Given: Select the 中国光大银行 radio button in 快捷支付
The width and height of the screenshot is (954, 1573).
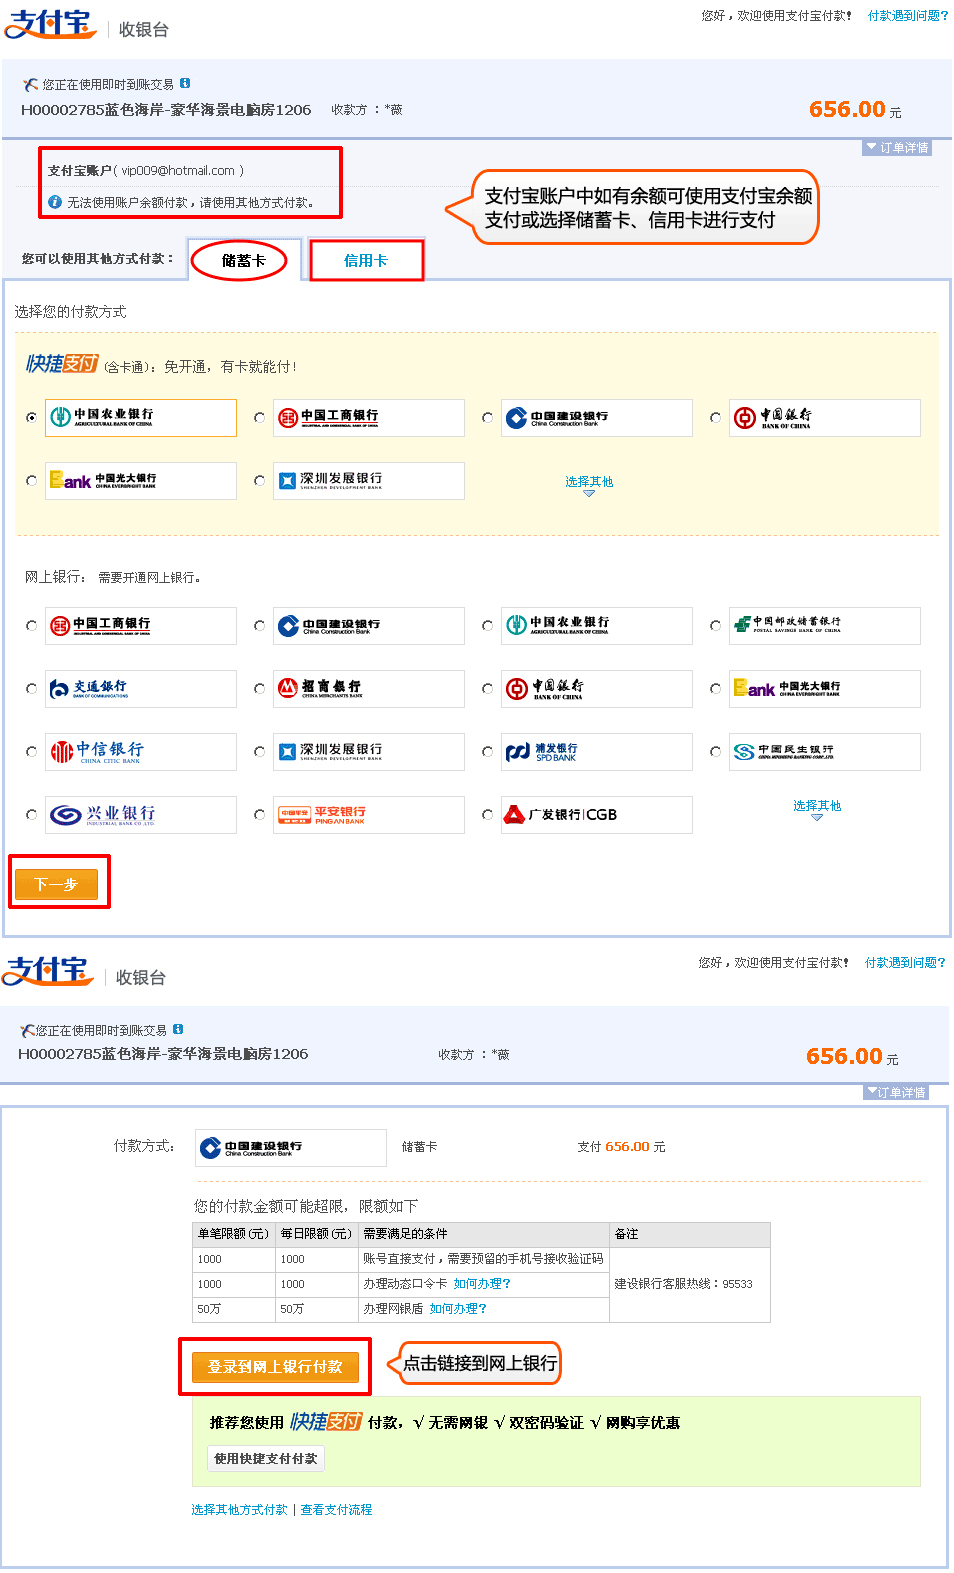Looking at the screenshot, I should coord(32,481).
